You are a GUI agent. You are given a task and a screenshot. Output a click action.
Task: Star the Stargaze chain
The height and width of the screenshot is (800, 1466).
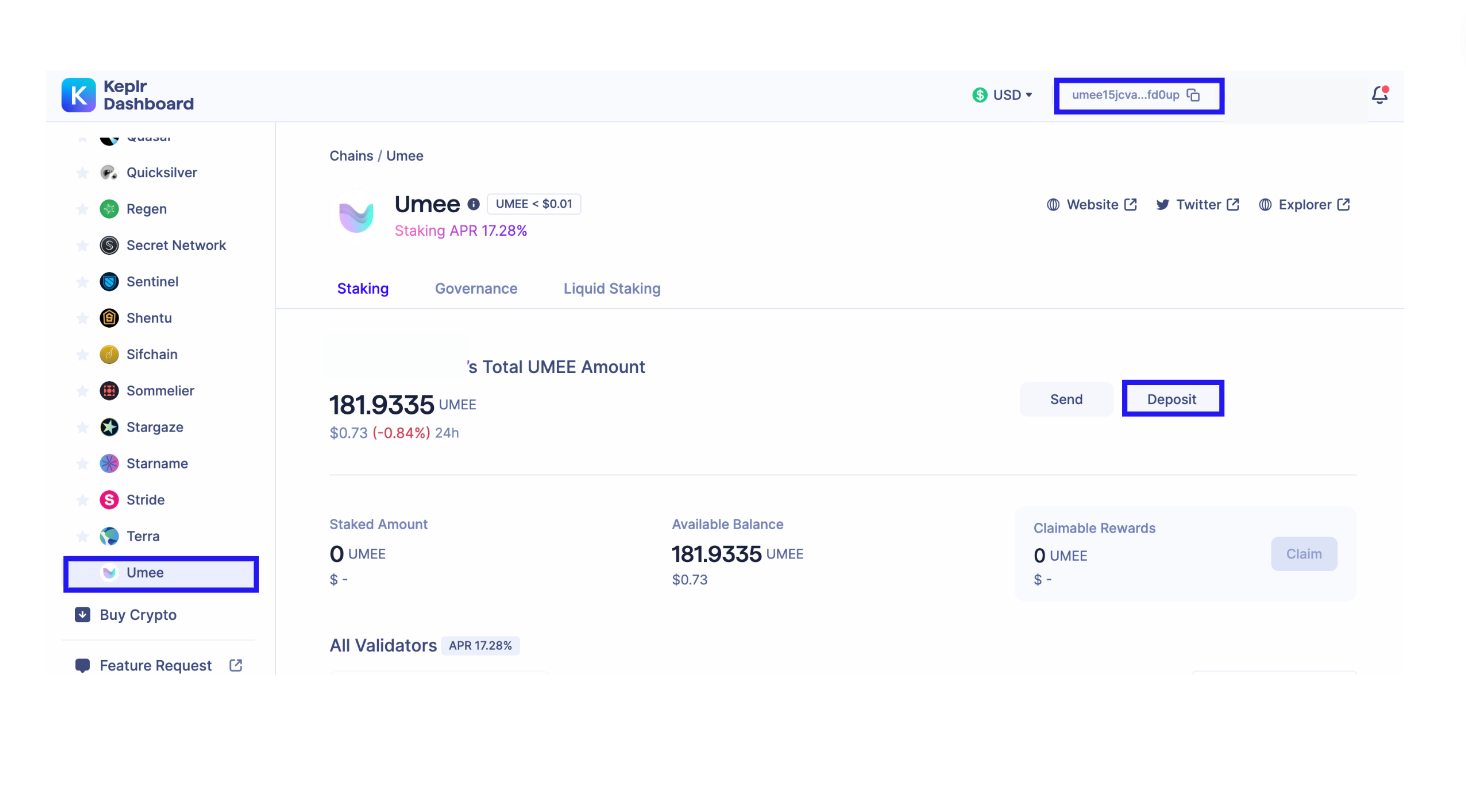click(x=82, y=427)
